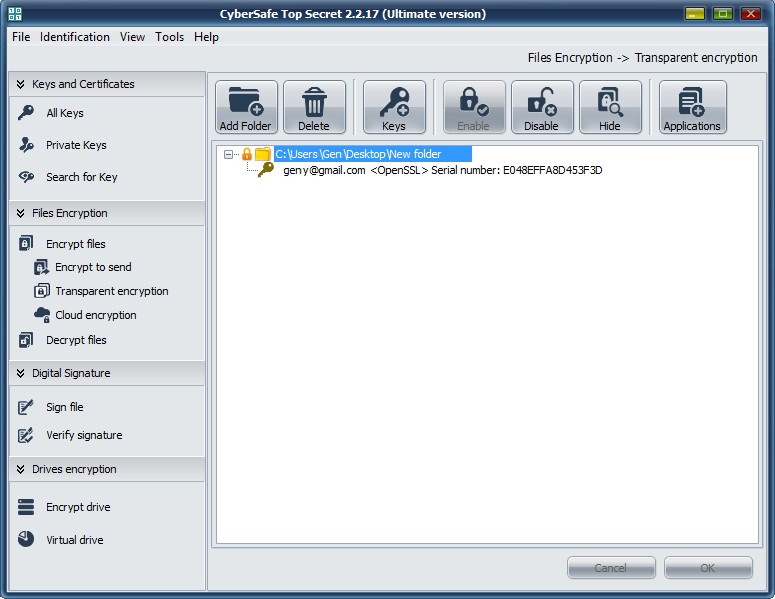Go to Search for Key label

[82, 177]
